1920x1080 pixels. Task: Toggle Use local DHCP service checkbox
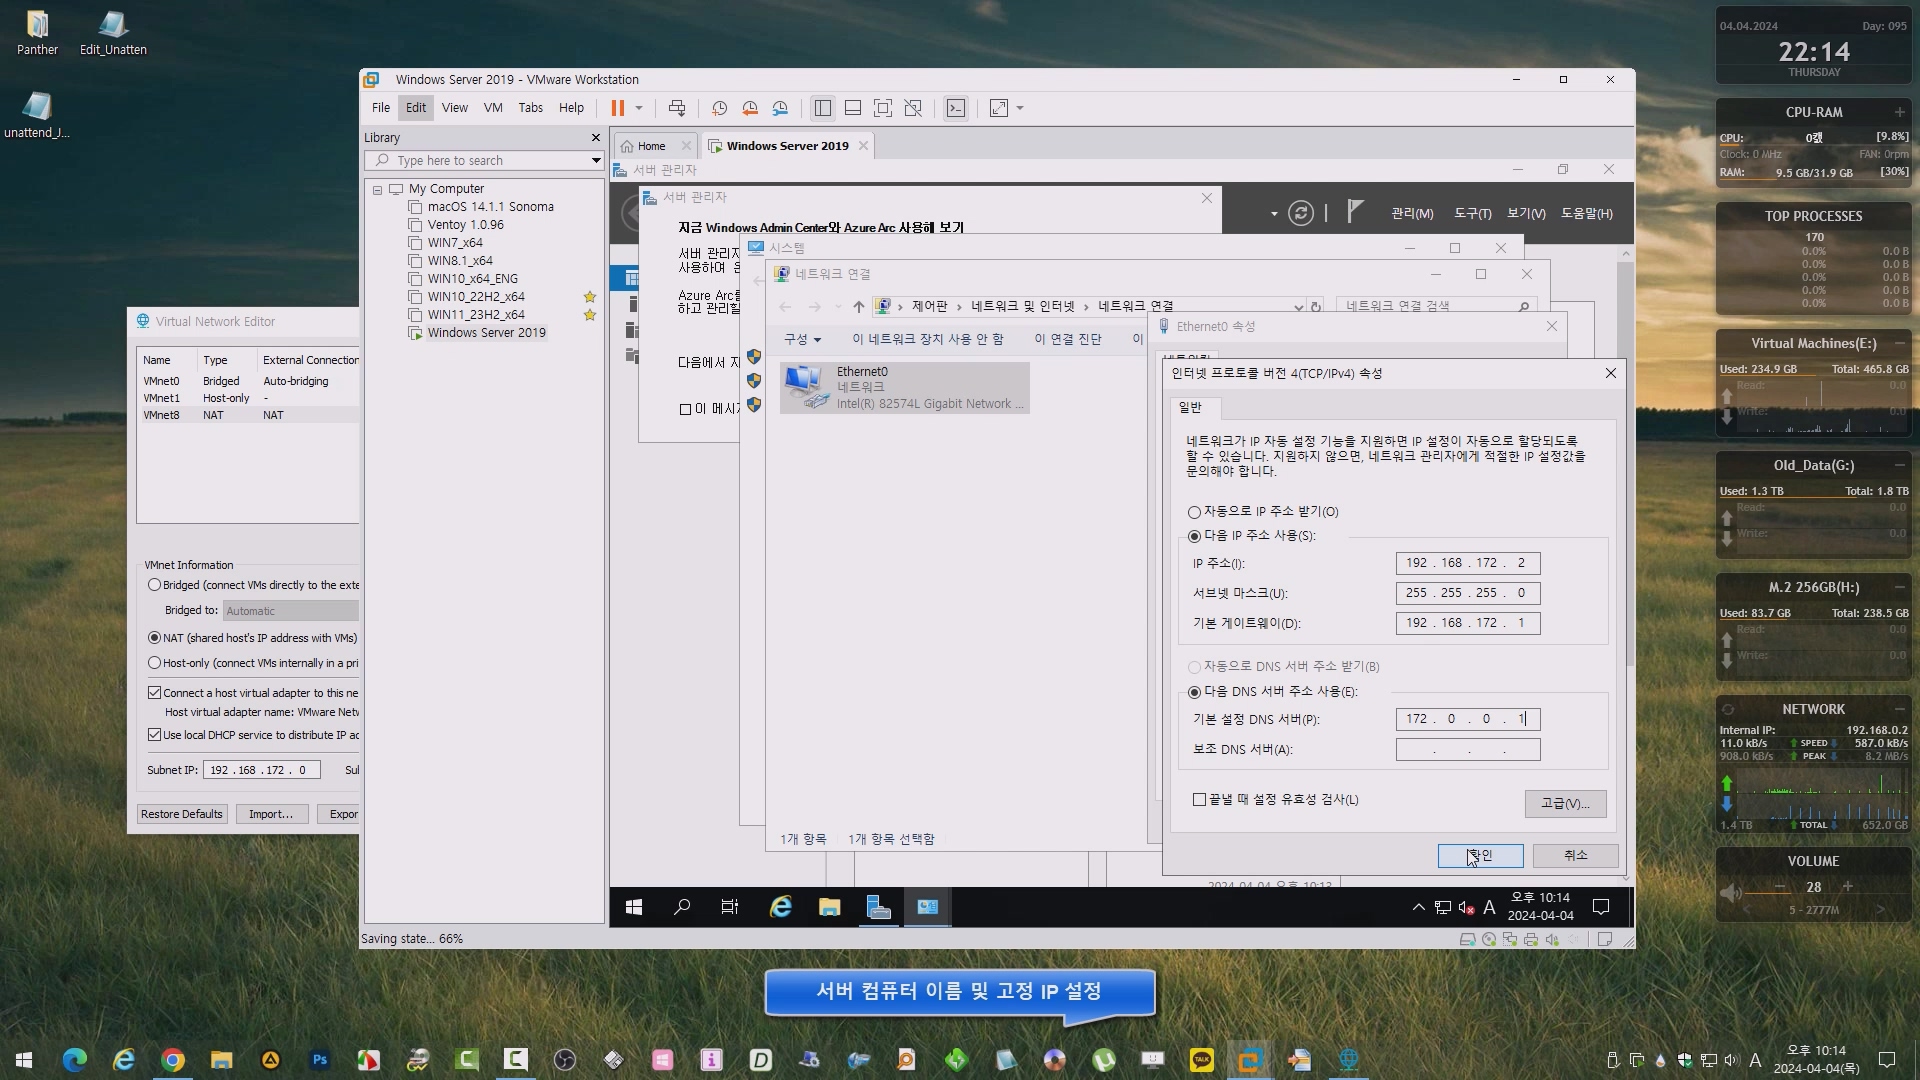click(154, 735)
